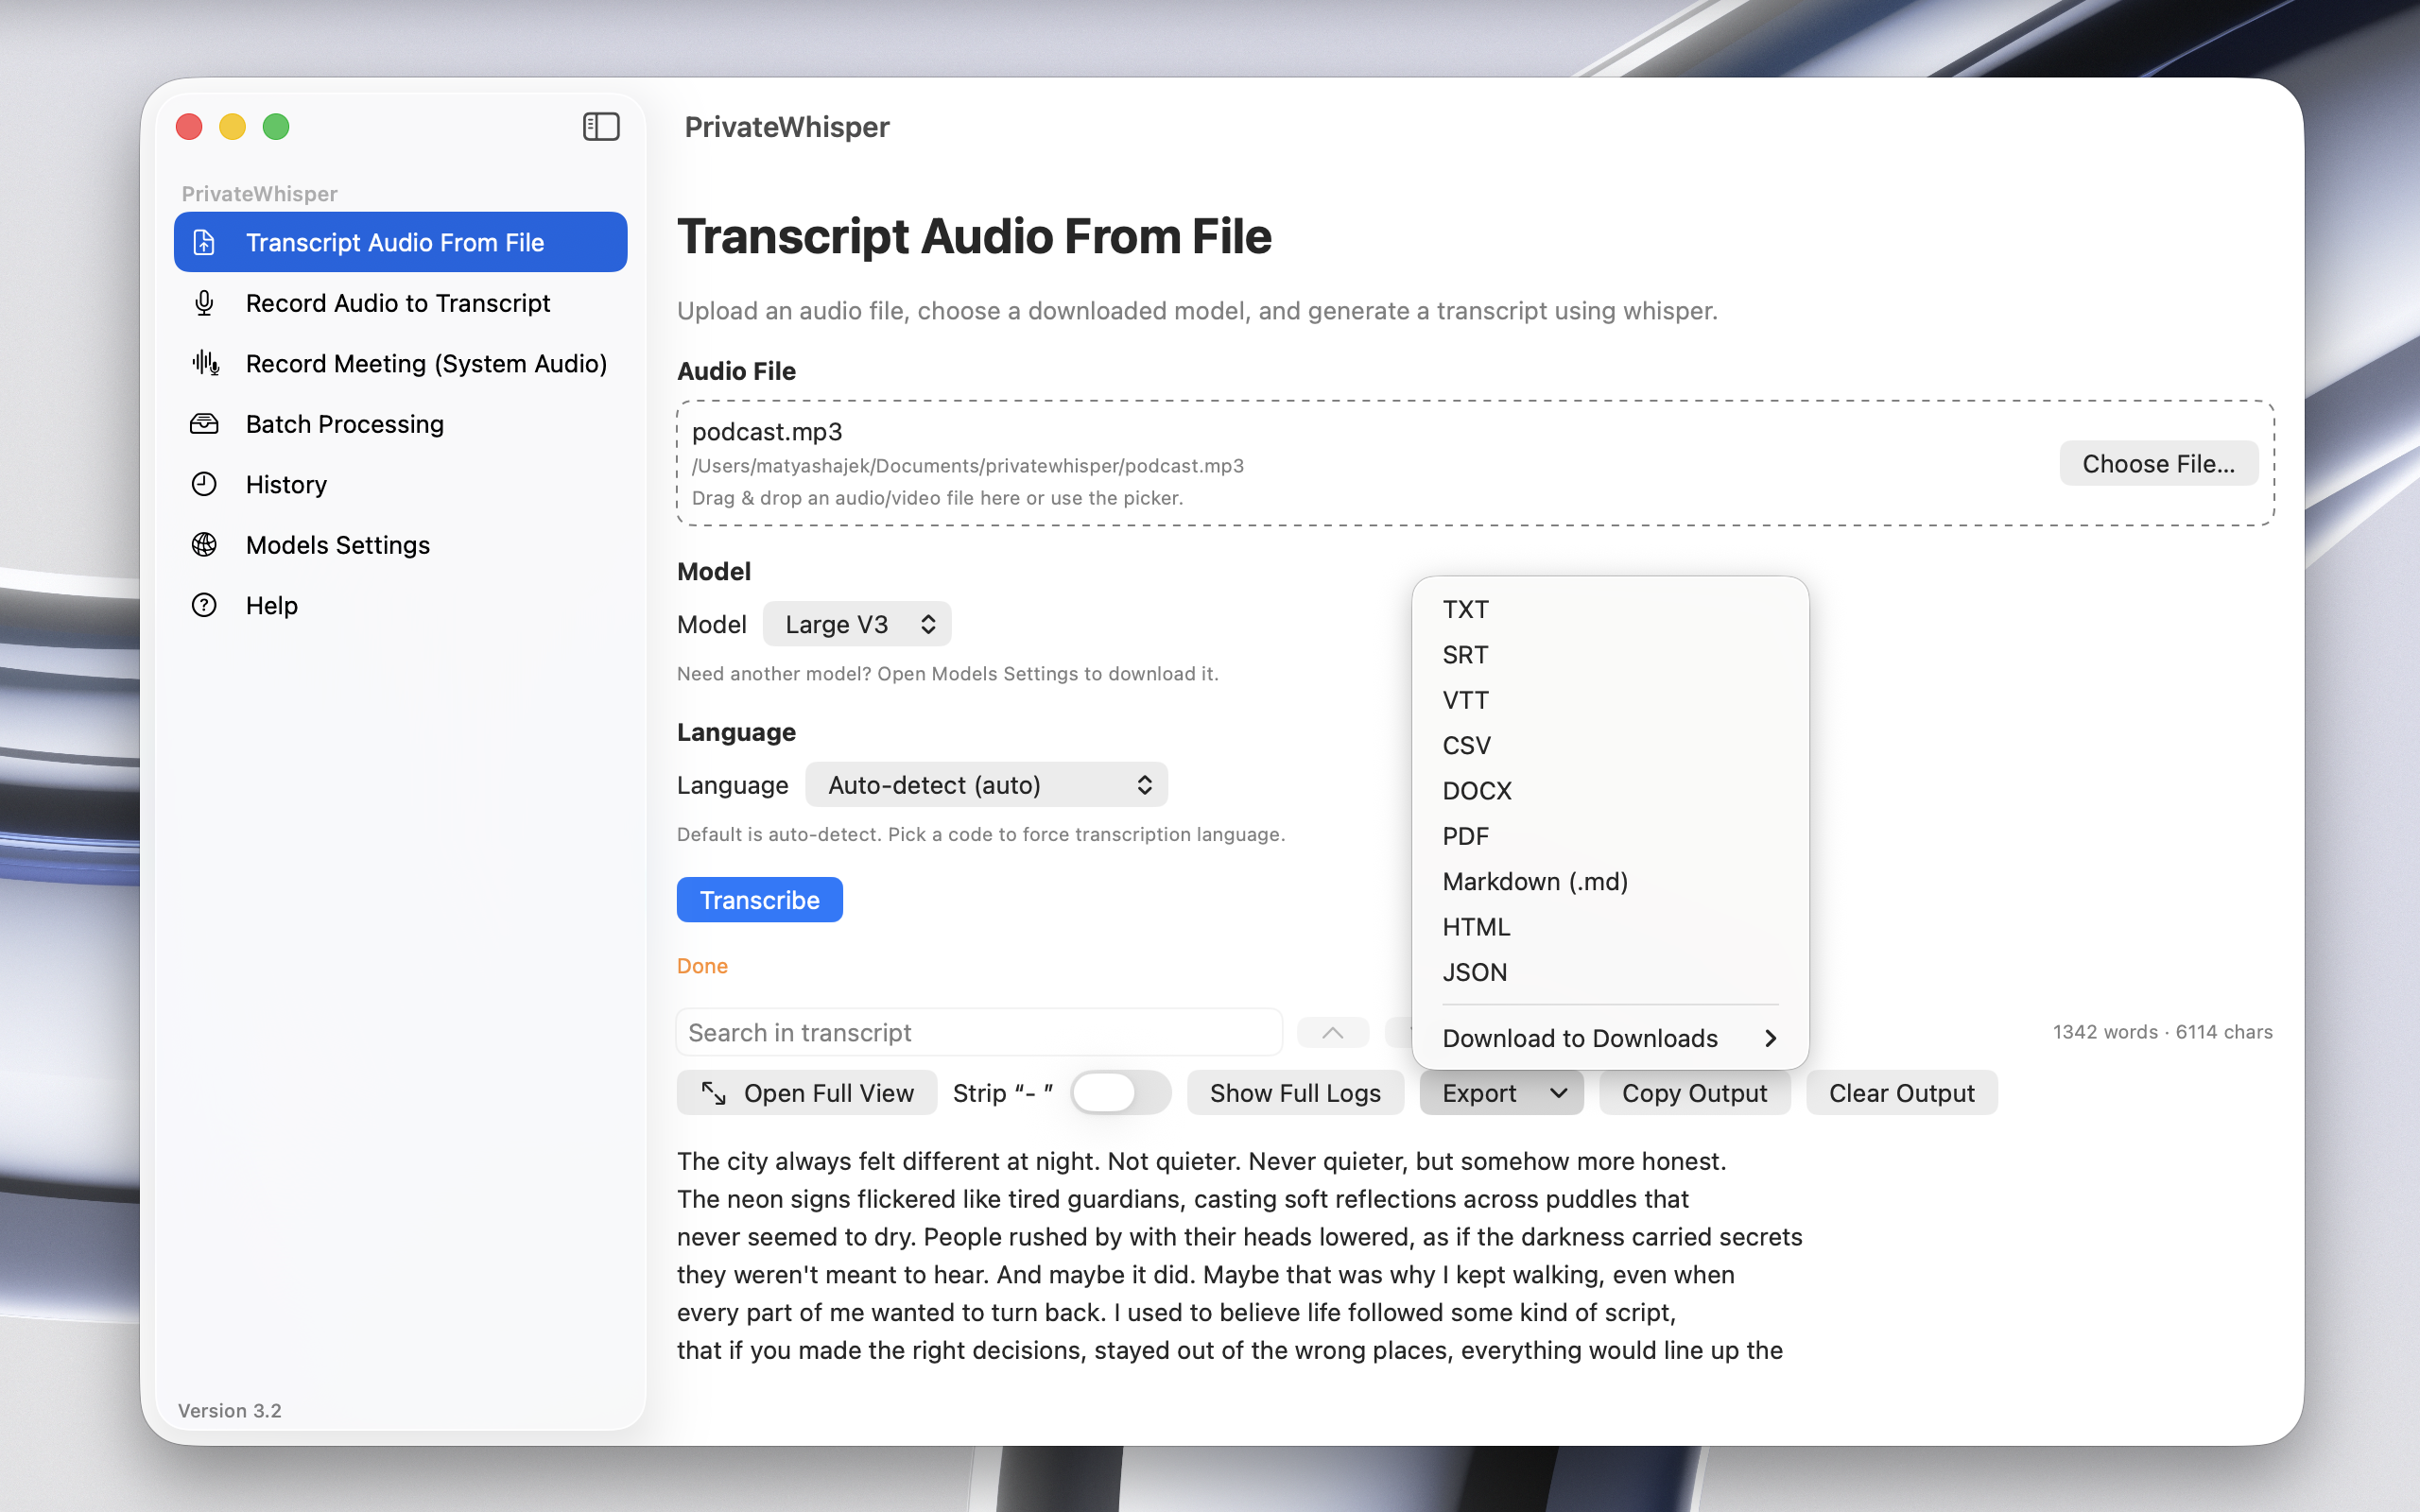Image resolution: width=2420 pixels, height=1512 pixels.
Task: Expand the Download to Downloads submenu
Action: coord(1608,1038)
